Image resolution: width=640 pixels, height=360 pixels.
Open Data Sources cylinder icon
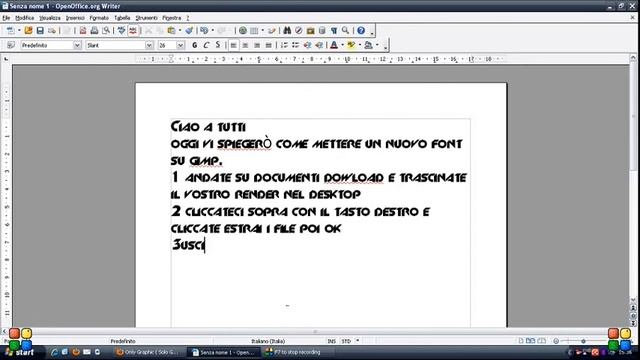point(322,31)
